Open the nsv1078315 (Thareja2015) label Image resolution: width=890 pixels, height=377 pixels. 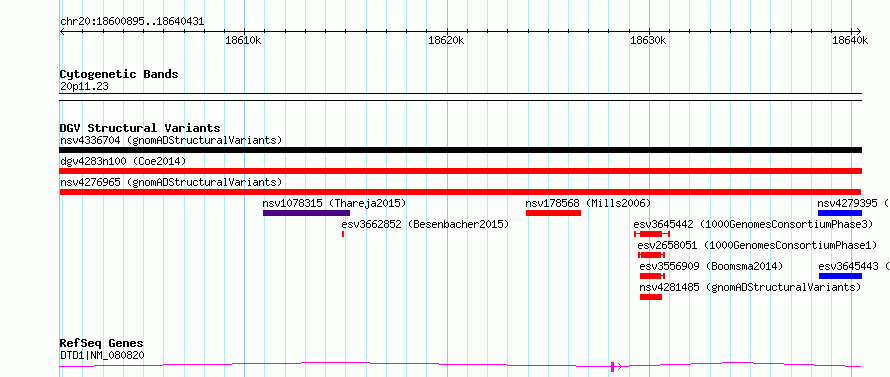(334, 203)
